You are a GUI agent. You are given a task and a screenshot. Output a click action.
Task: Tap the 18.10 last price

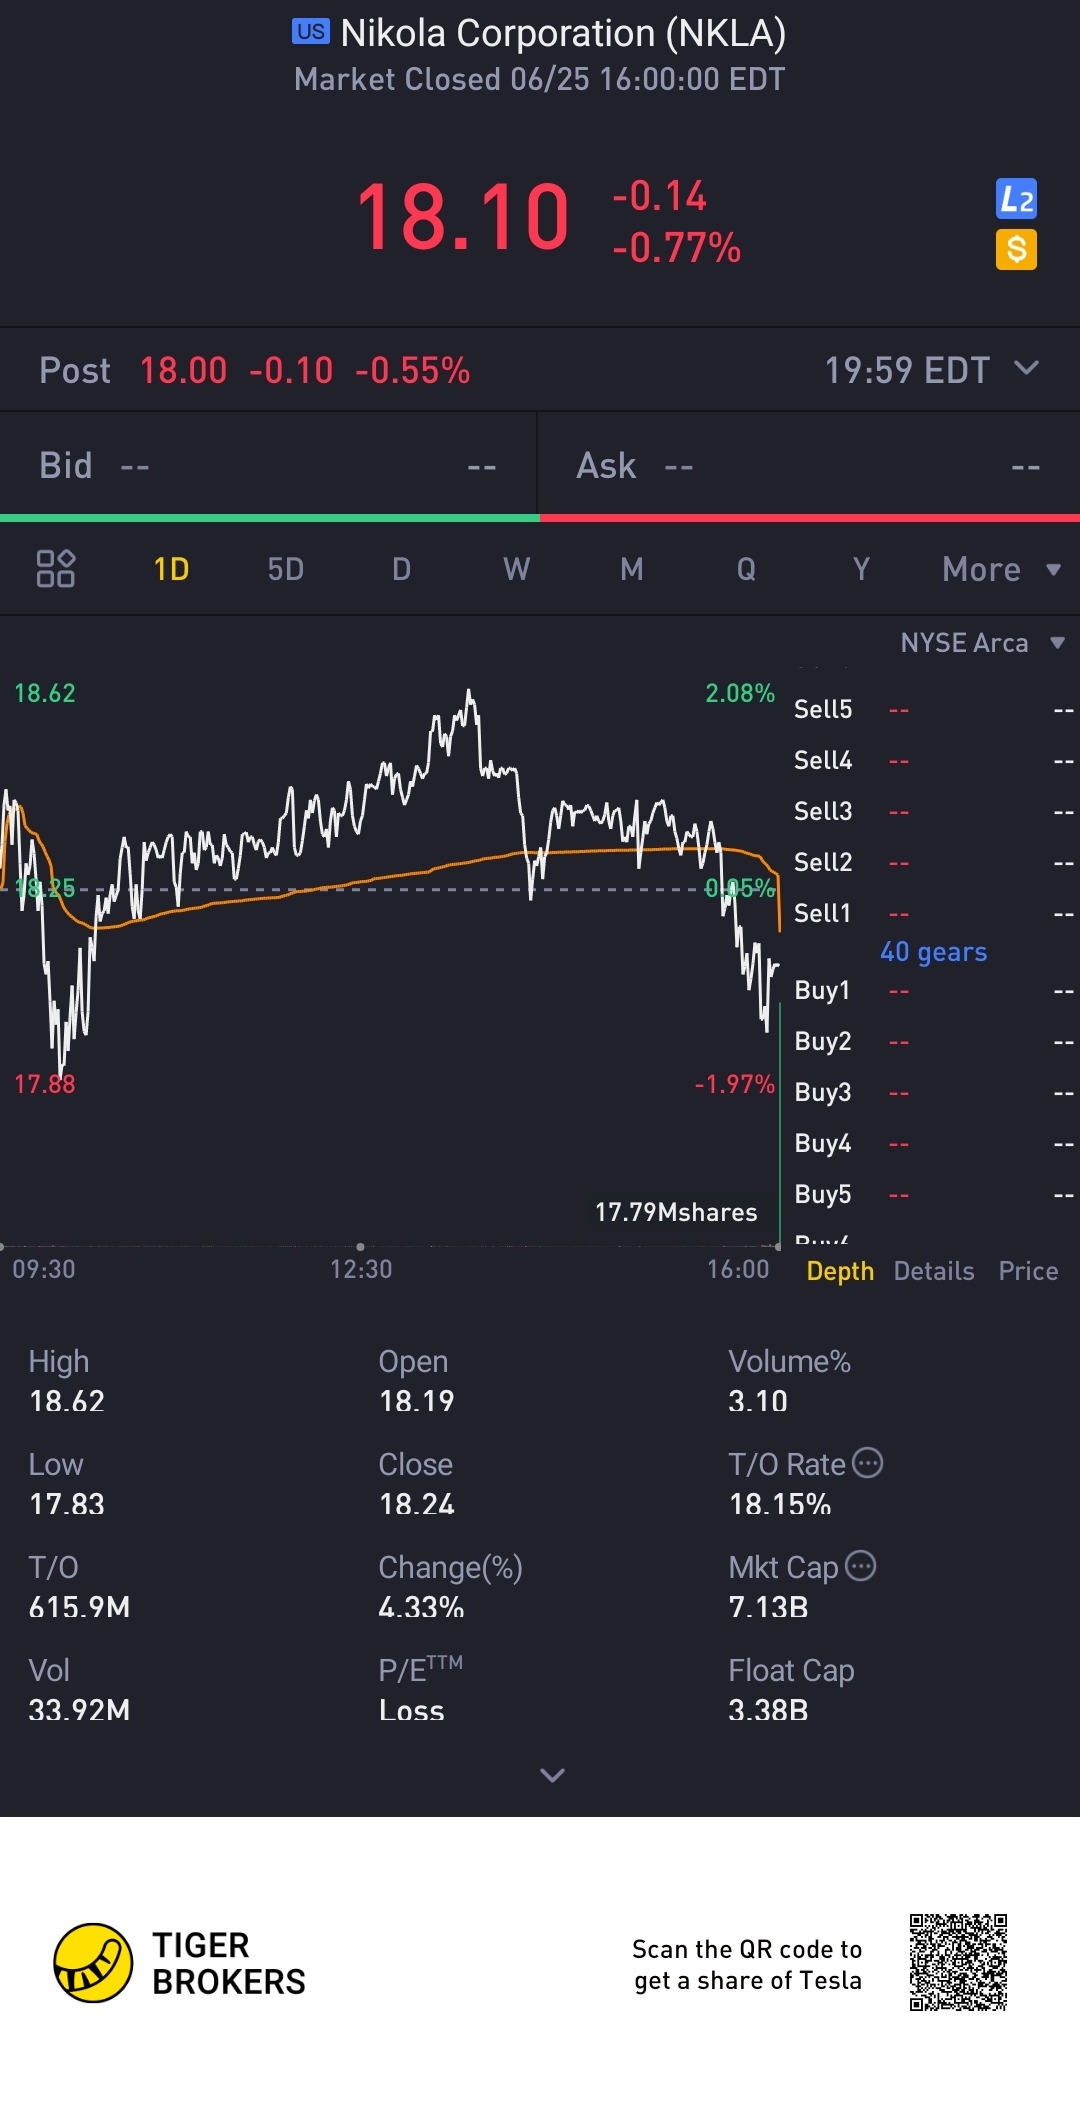click(463, 217)
